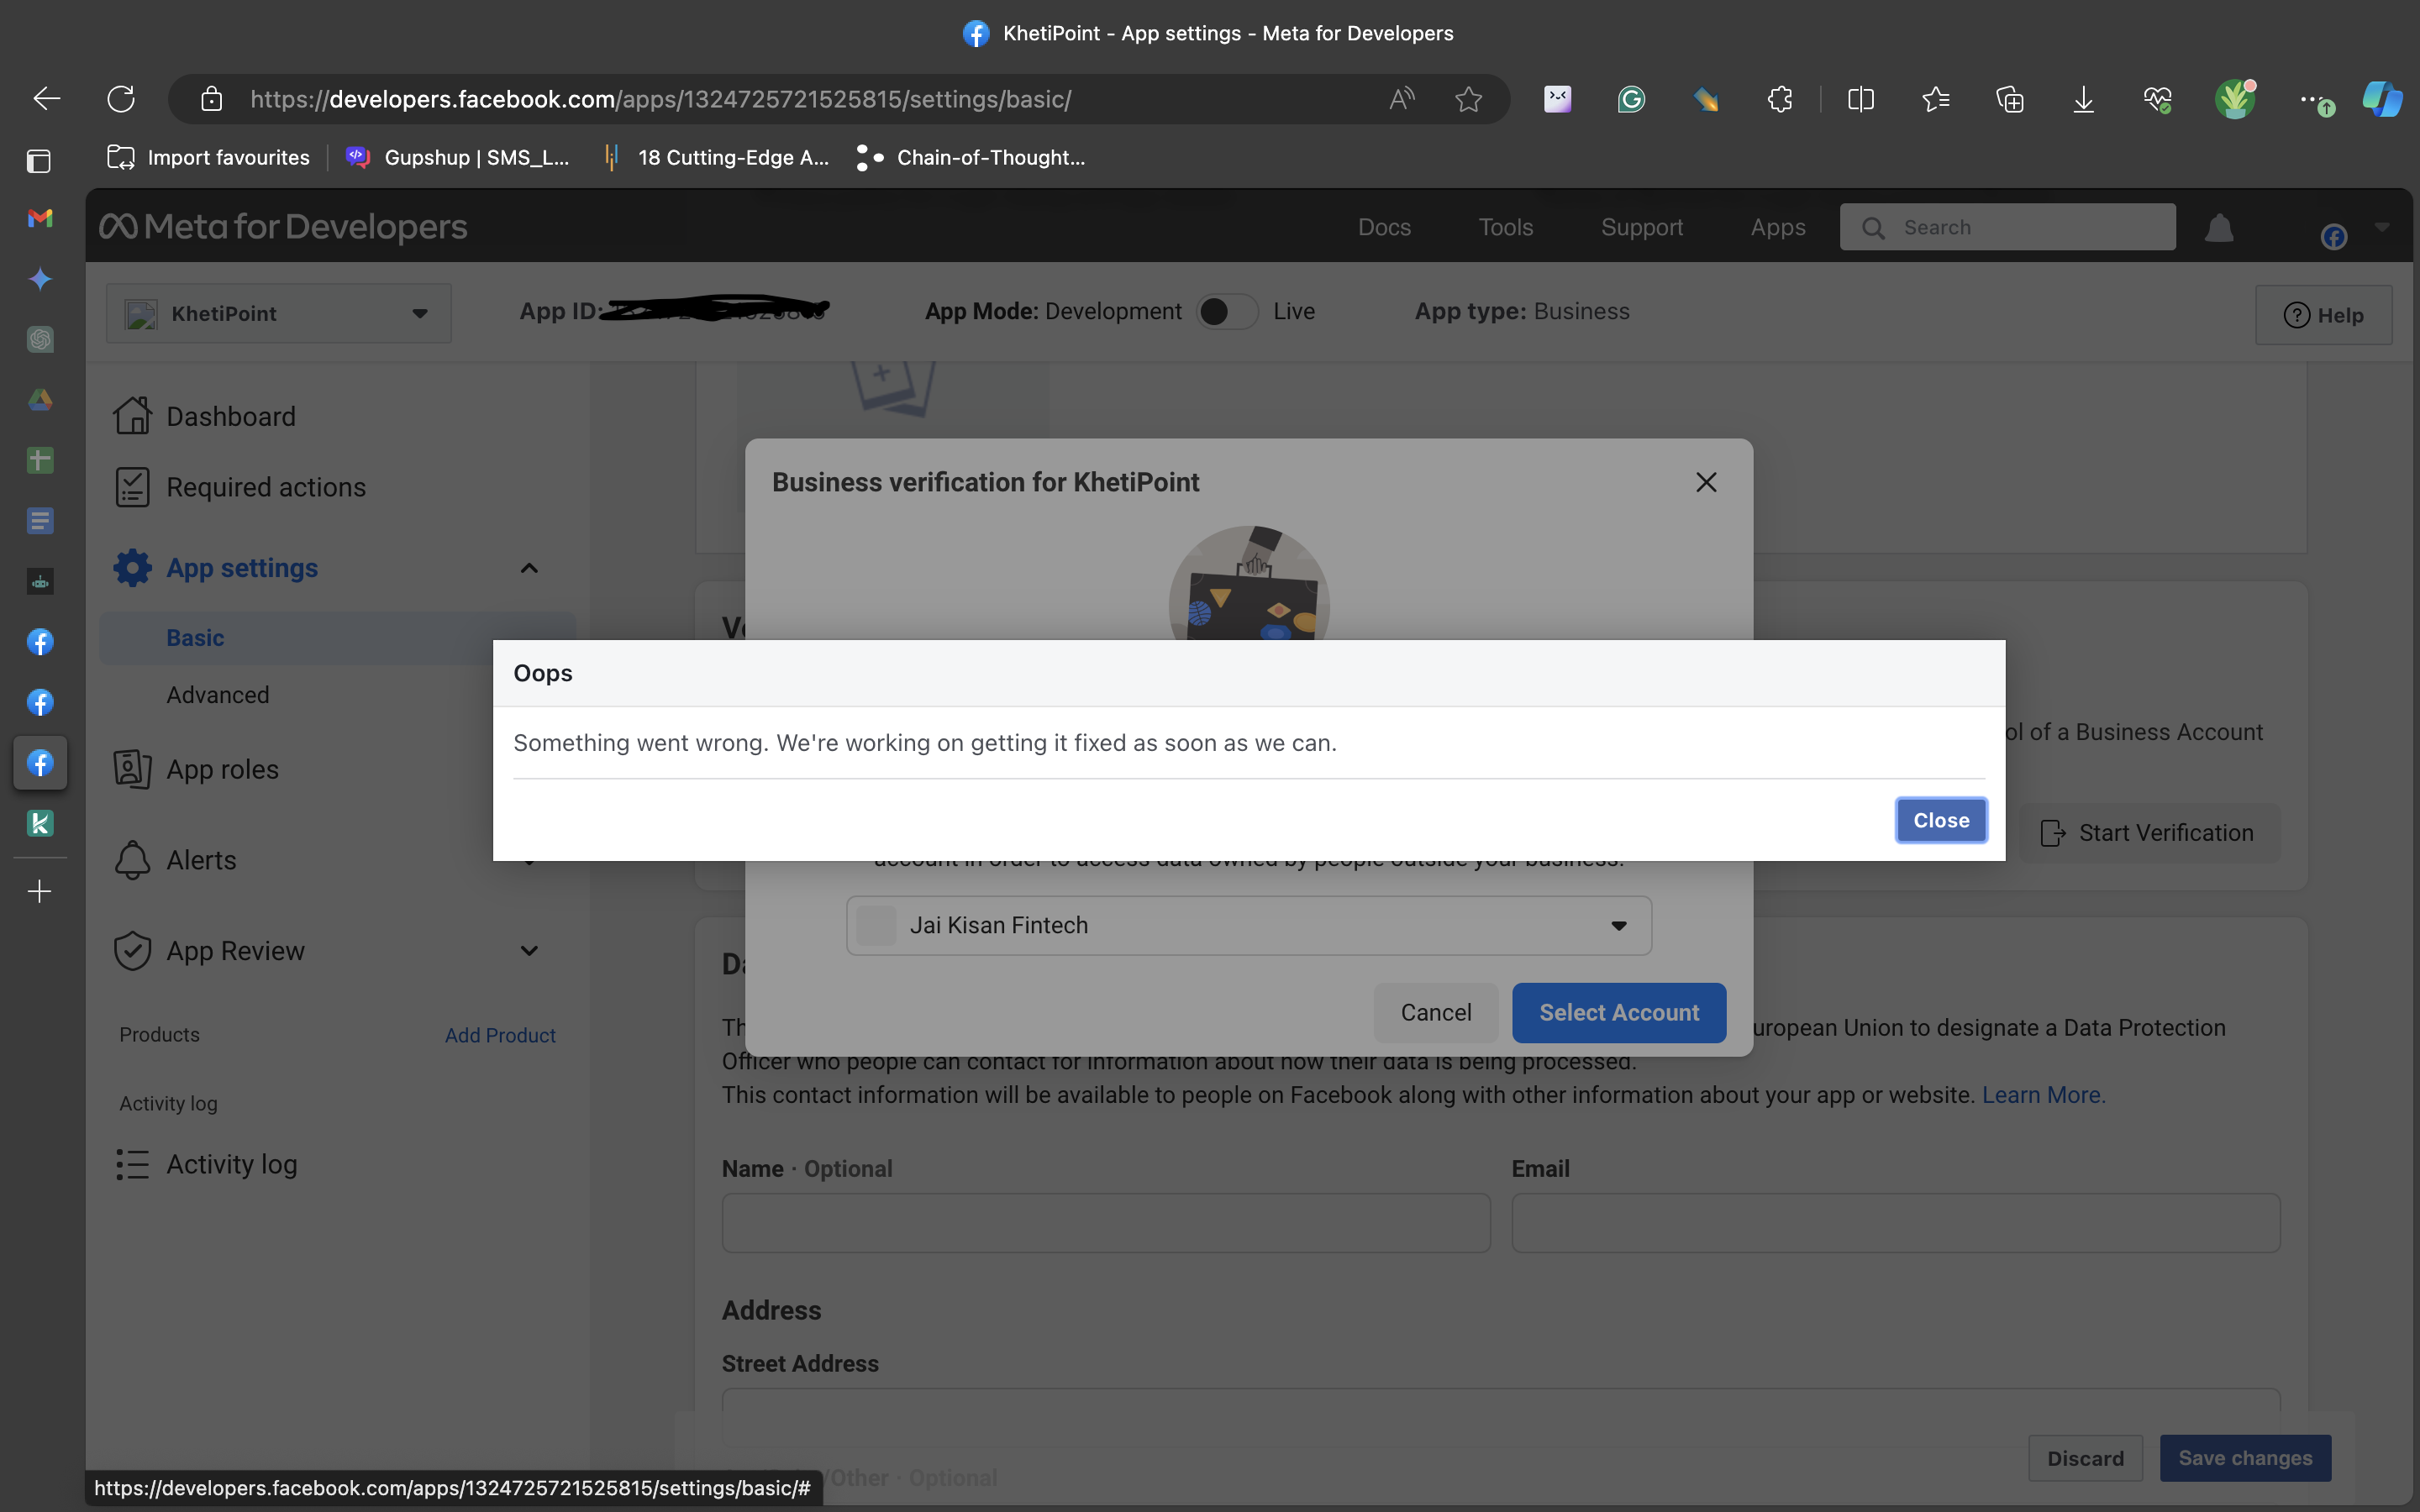Open the Chain-of-Thought bookmark
Viewport: 2420px width, 1512px height.
pos(970,158)
